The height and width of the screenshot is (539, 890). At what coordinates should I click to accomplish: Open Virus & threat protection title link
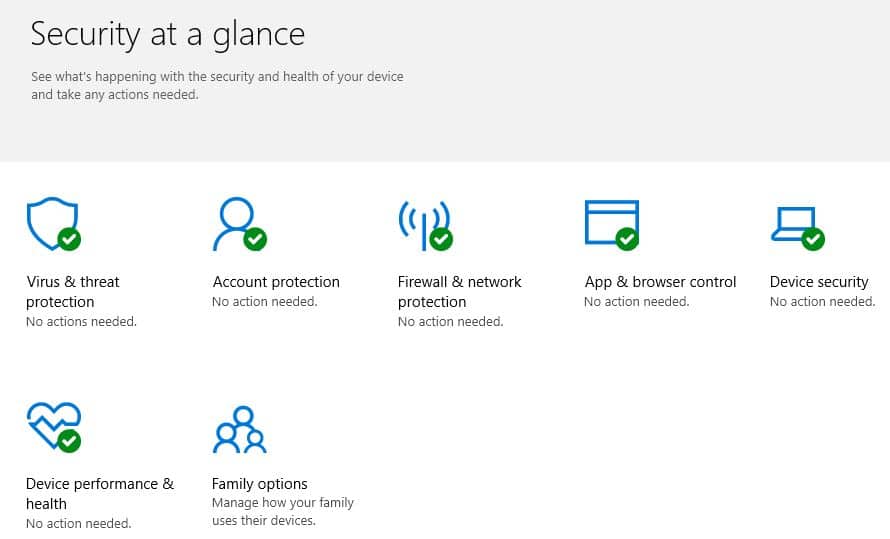coord(73,292)
